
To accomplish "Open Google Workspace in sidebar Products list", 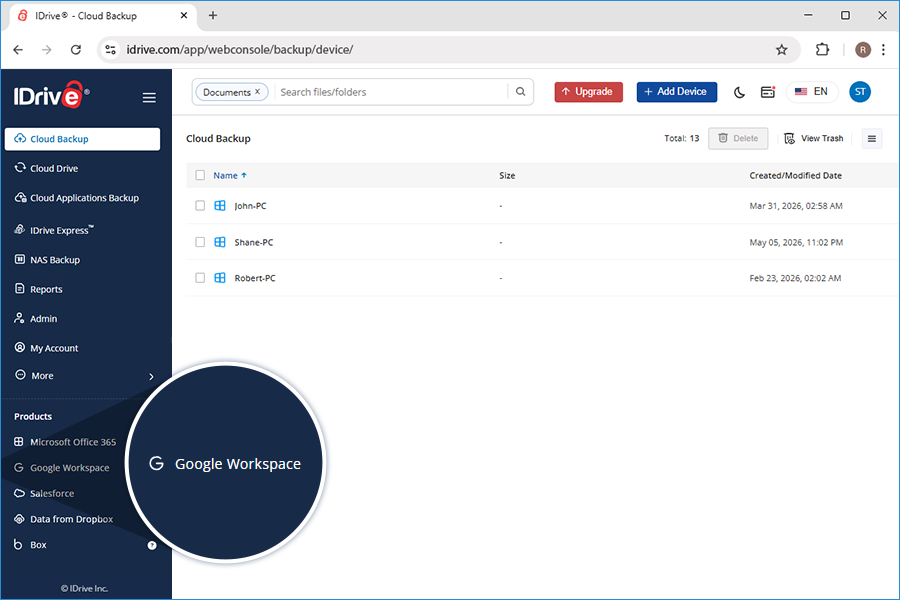I will (61, 468).
